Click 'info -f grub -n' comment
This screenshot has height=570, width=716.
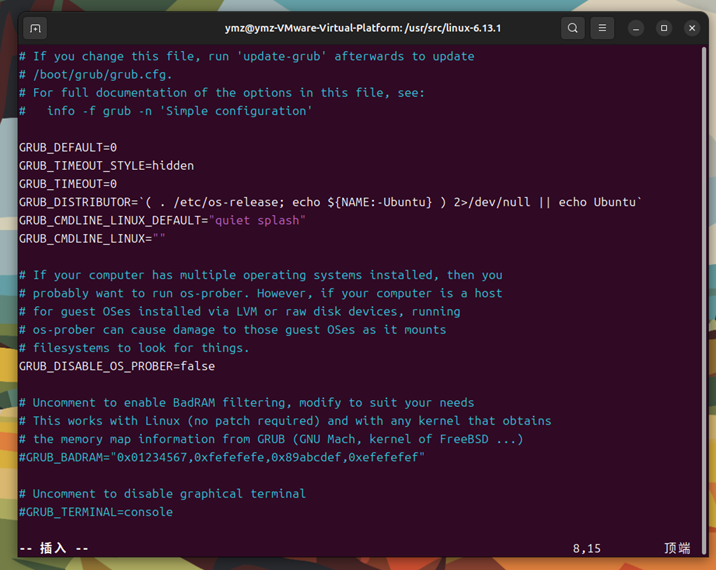pyautogui.click(x=166, y=111)
